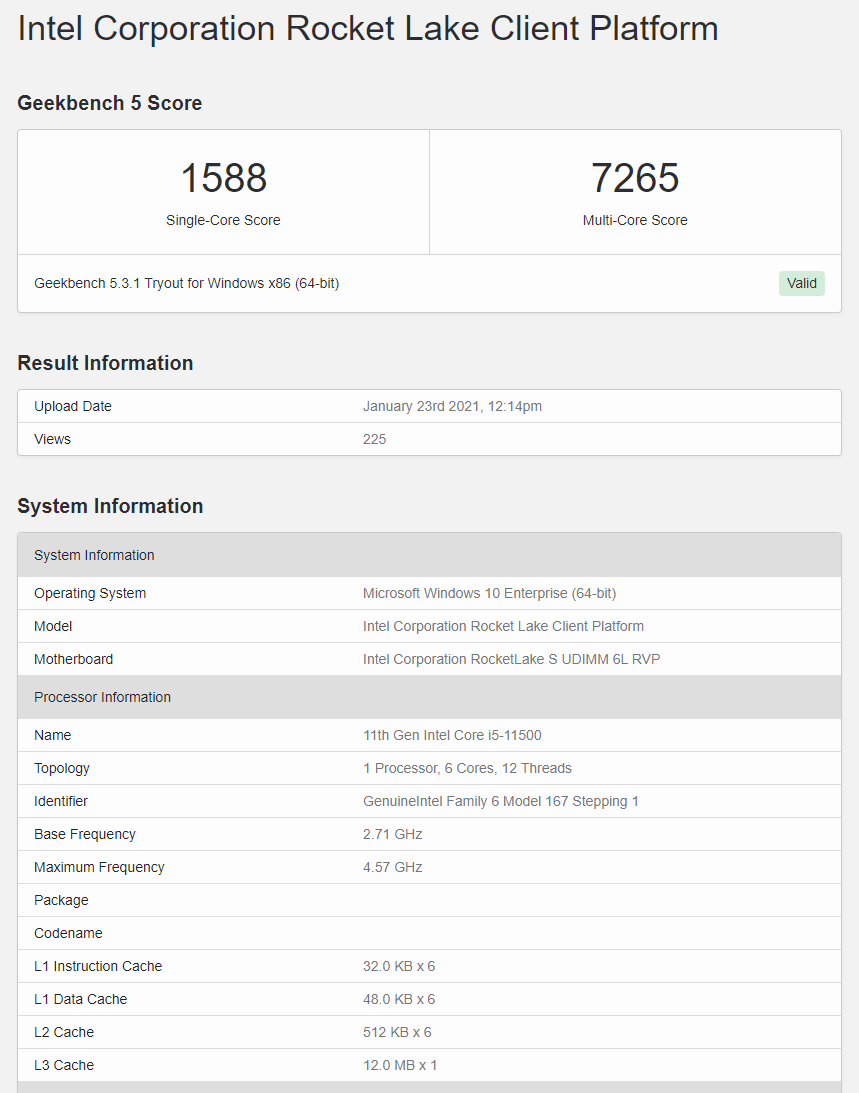Select the page title heading text

(368, 28)
